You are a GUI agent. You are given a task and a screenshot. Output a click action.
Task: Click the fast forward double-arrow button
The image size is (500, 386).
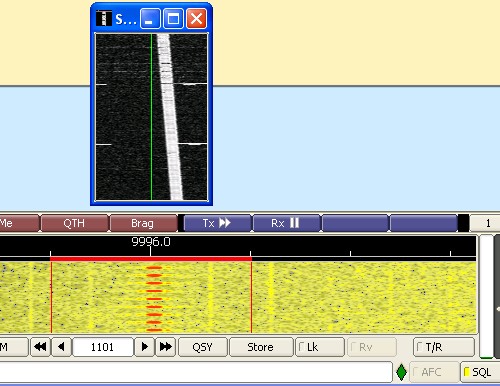tap(166, 347)
